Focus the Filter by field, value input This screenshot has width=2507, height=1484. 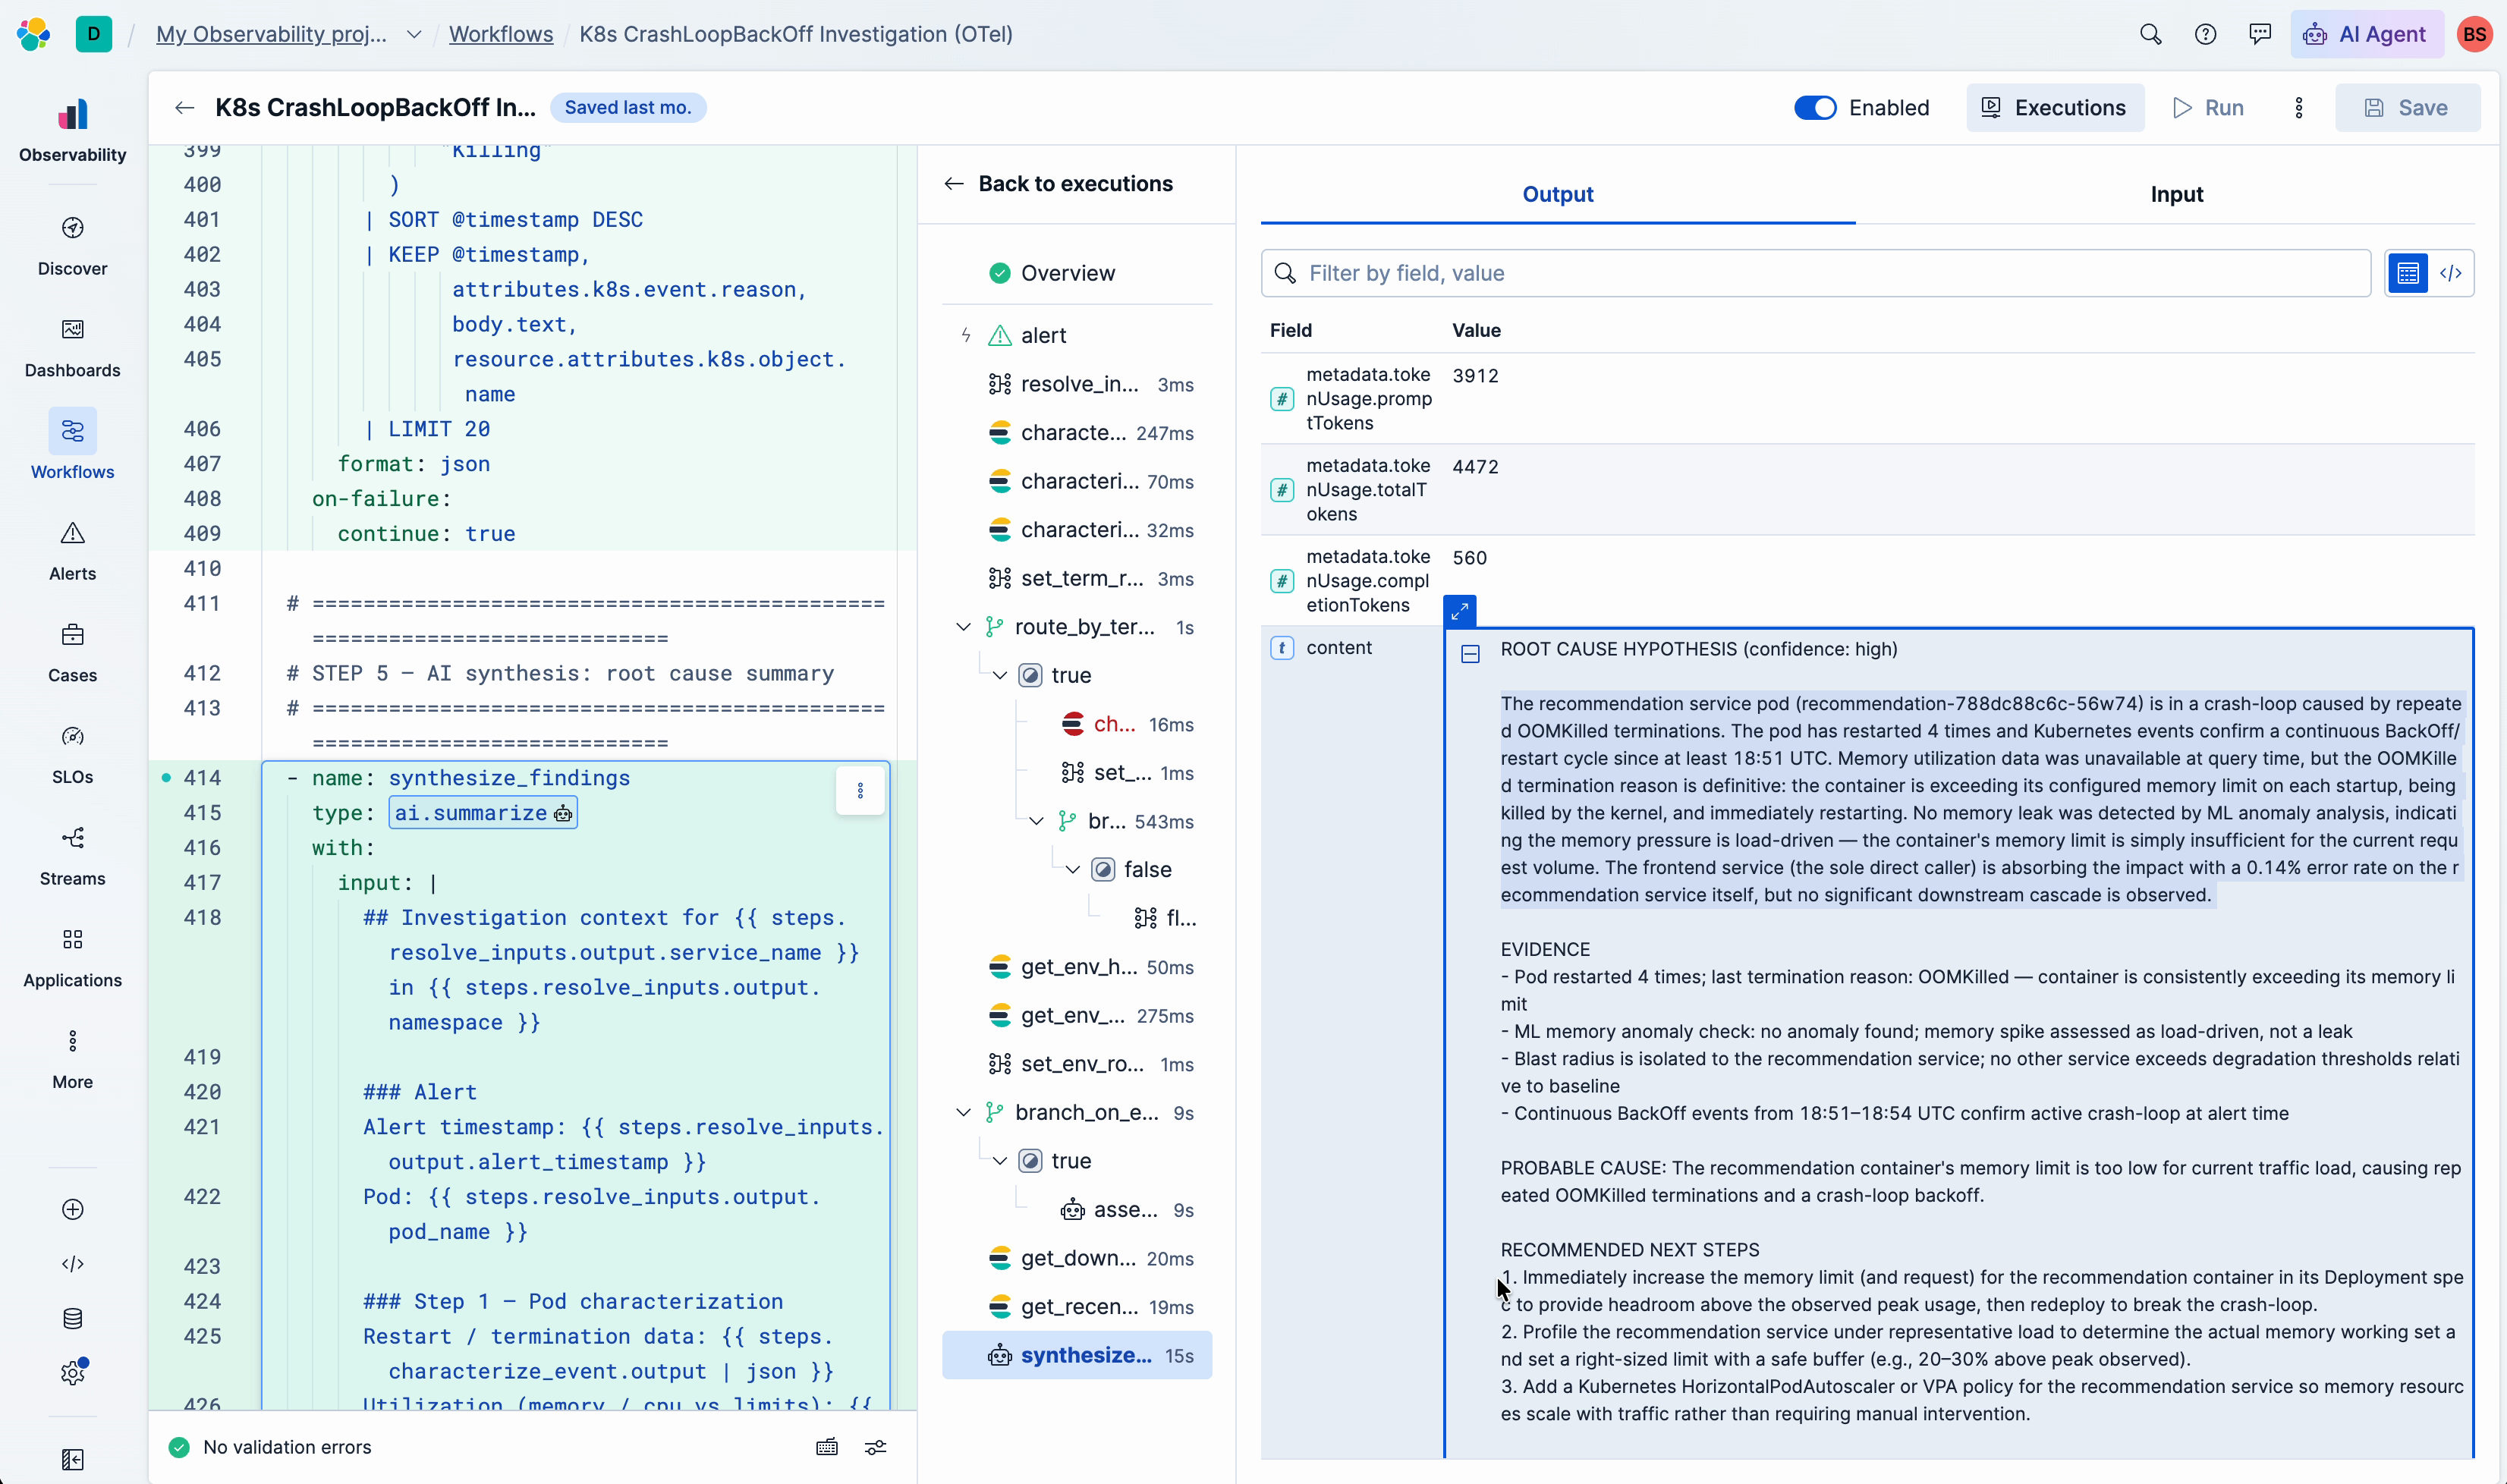(1816, 273)
